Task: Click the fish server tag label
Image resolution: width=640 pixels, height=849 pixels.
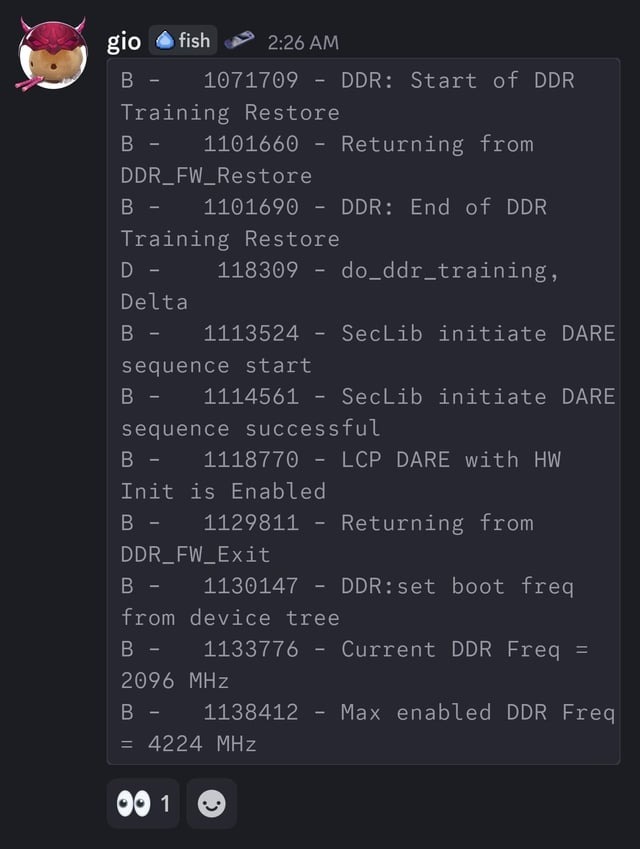Action: [x=194, y=40]
